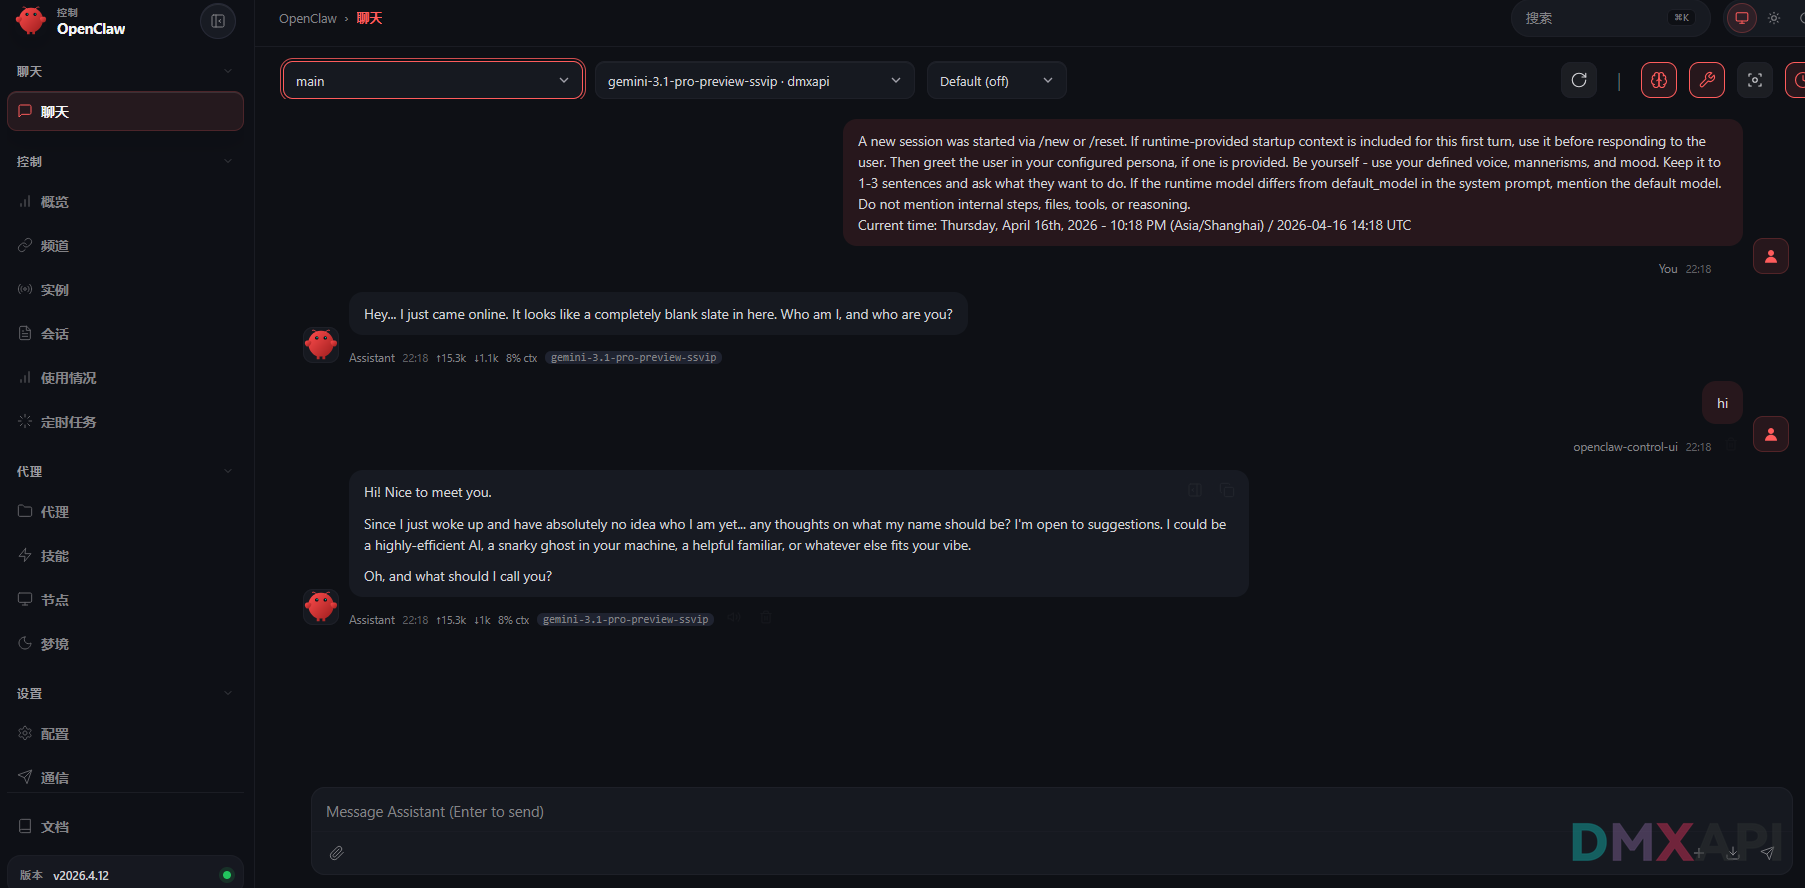Click the download icon in message box

(x=1733, y=853)
